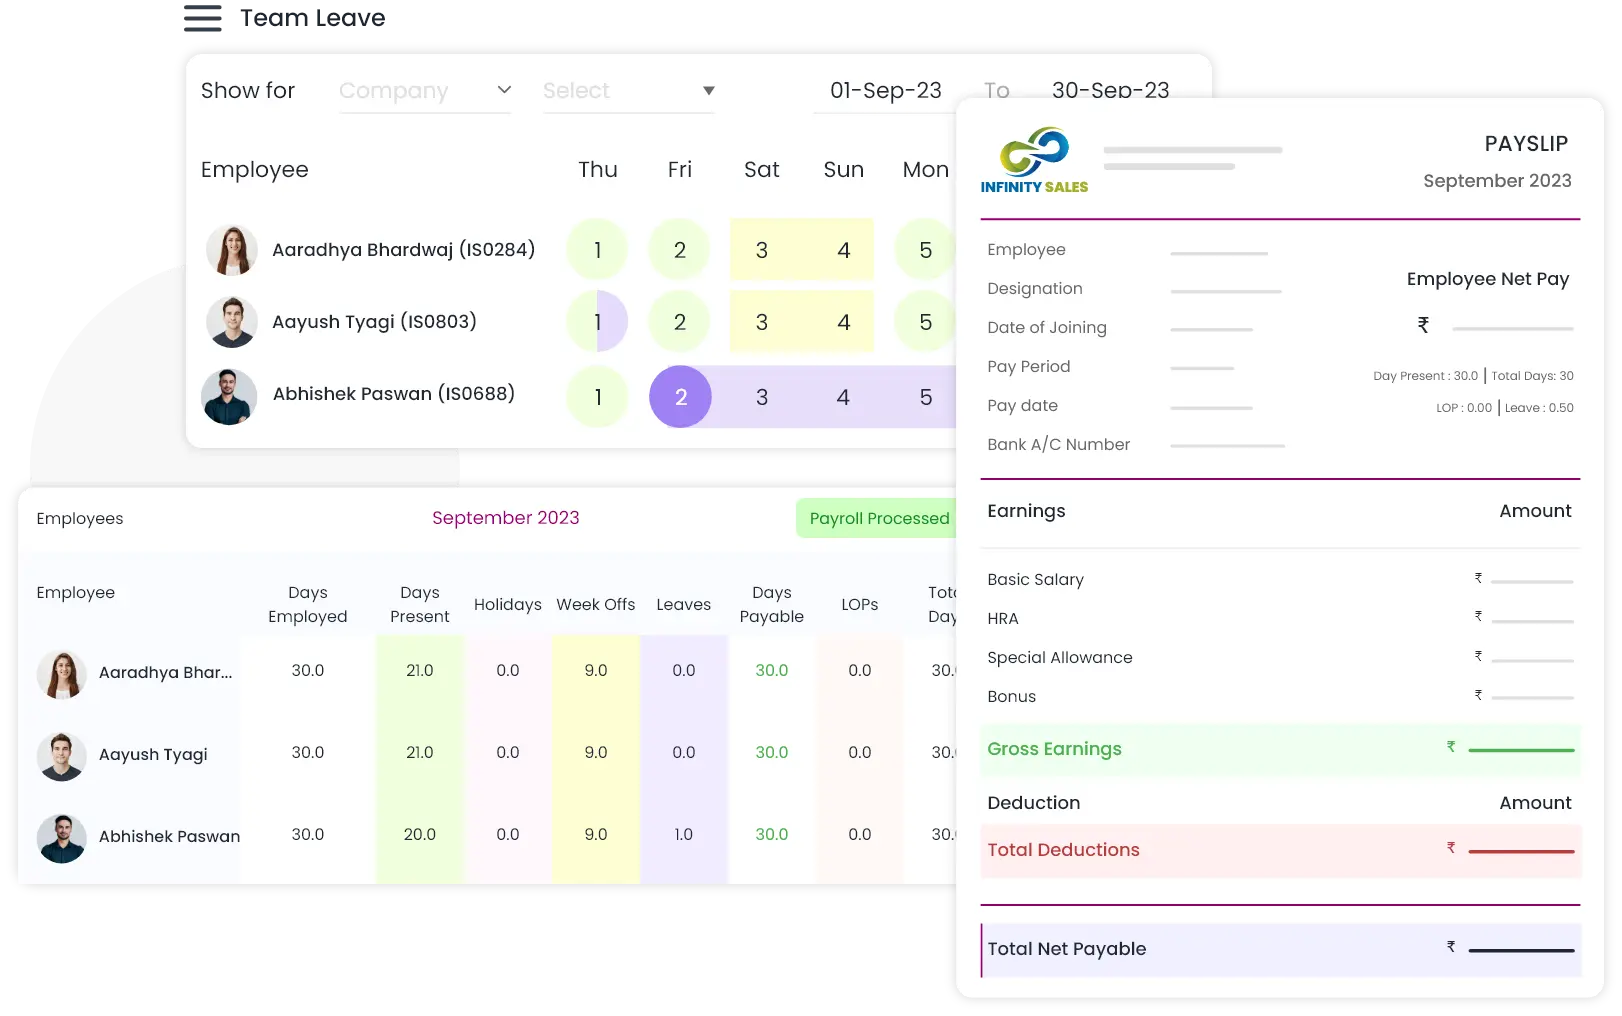Click the Days Present column header

pyautogui.click(x=419, y=604)
